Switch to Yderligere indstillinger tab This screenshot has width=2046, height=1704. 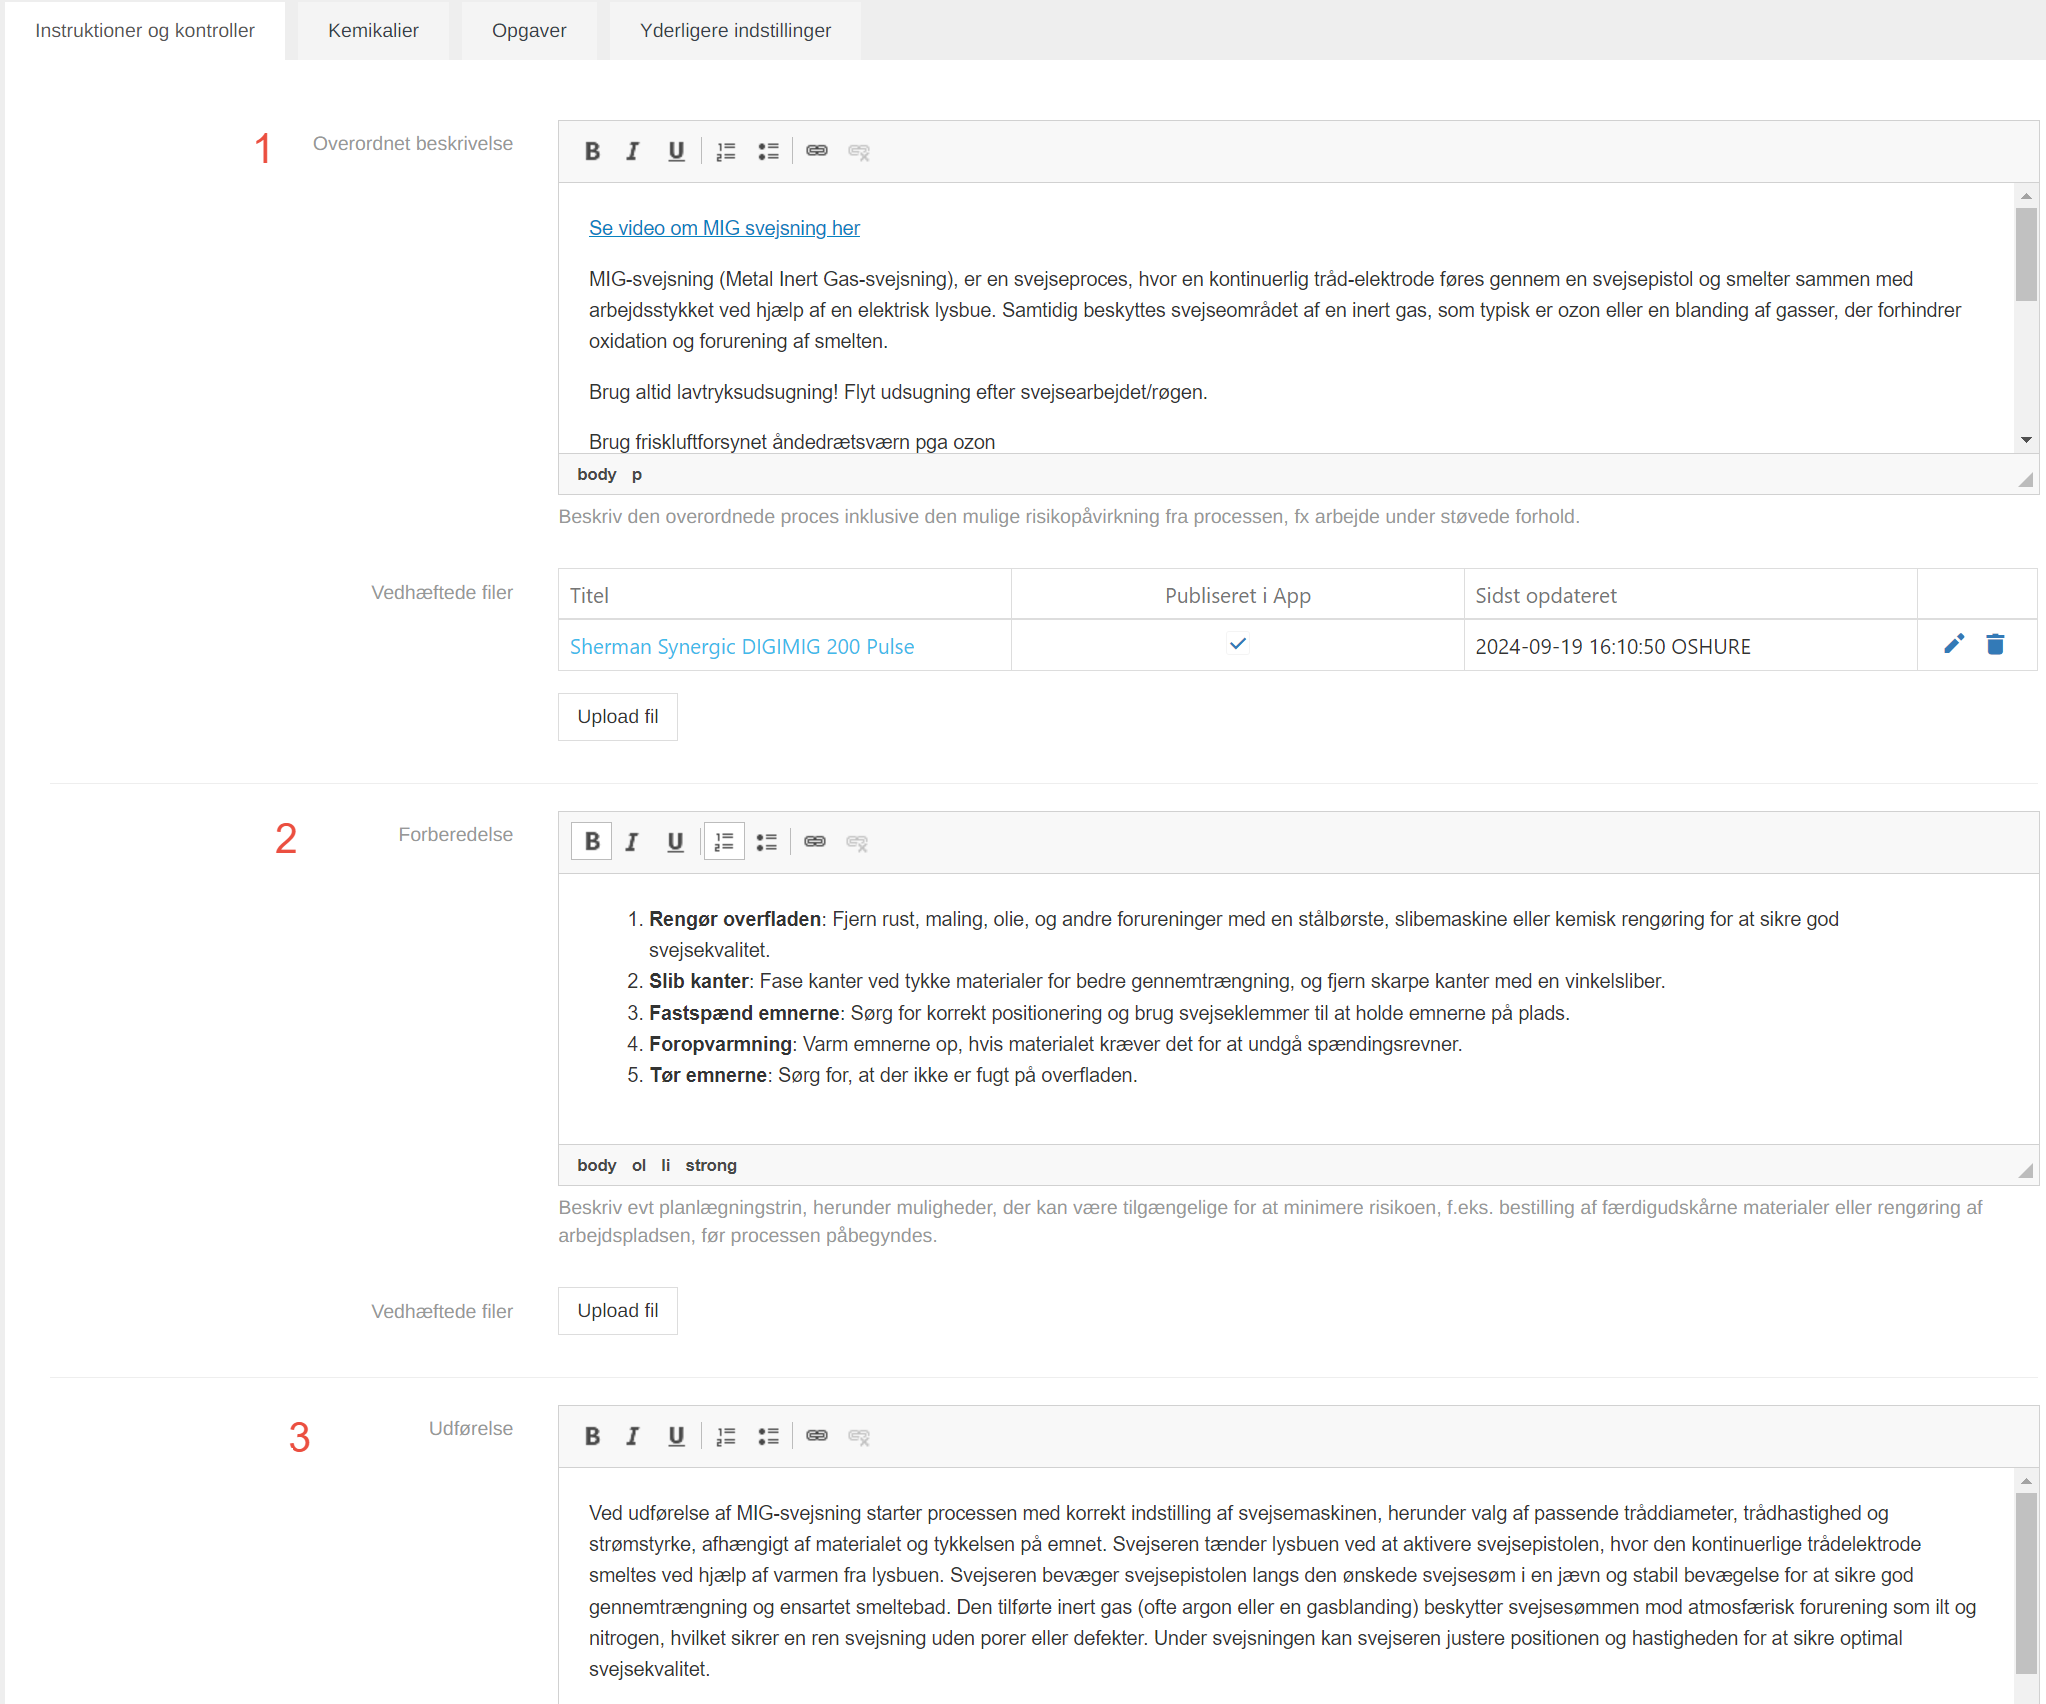point(735,30)
